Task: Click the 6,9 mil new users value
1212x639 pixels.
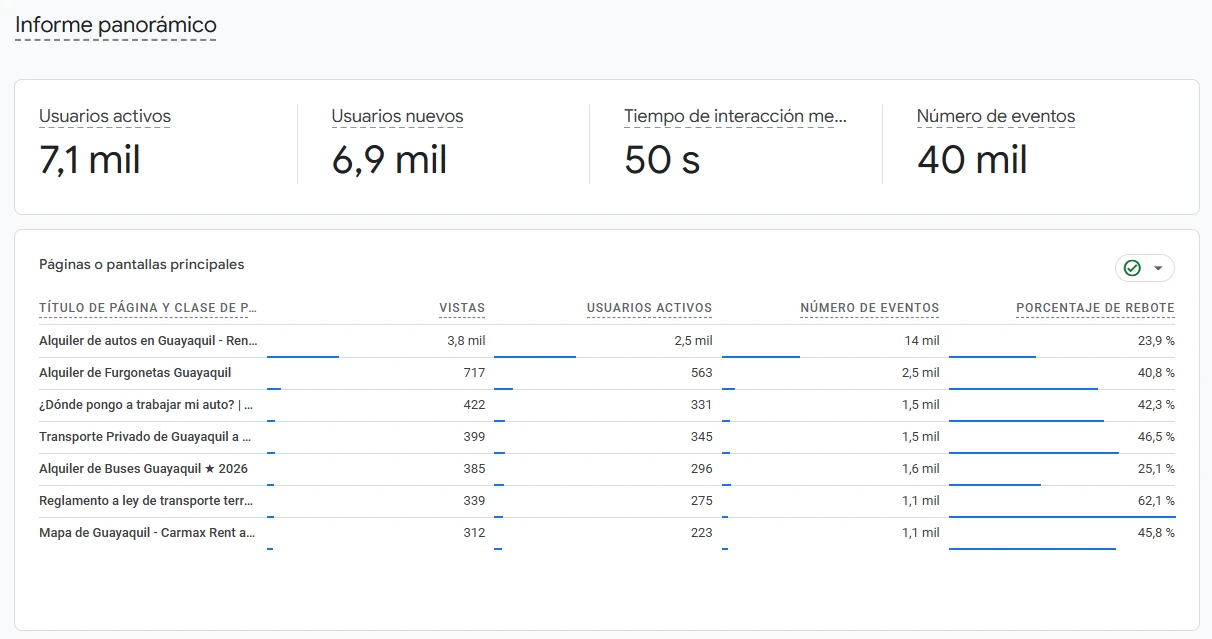Action: click(389, 160)
